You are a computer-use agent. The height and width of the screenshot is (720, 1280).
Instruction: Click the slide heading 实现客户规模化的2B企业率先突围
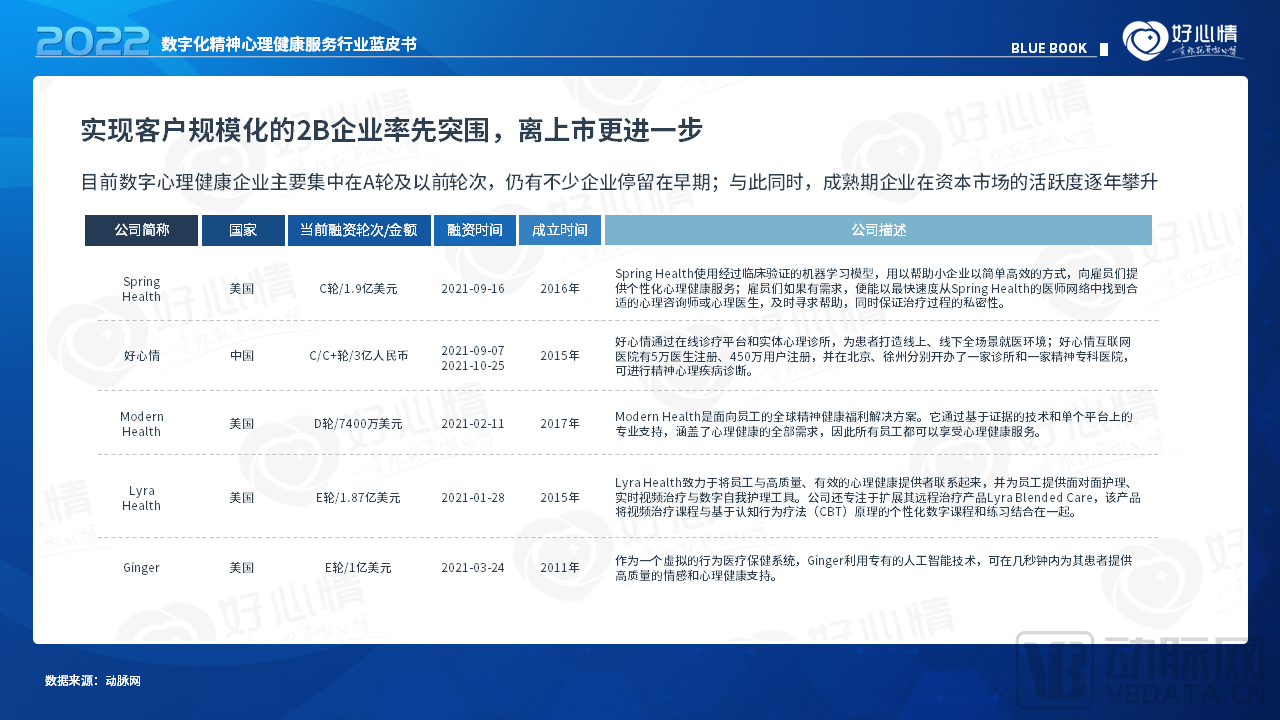coord(392,130)
